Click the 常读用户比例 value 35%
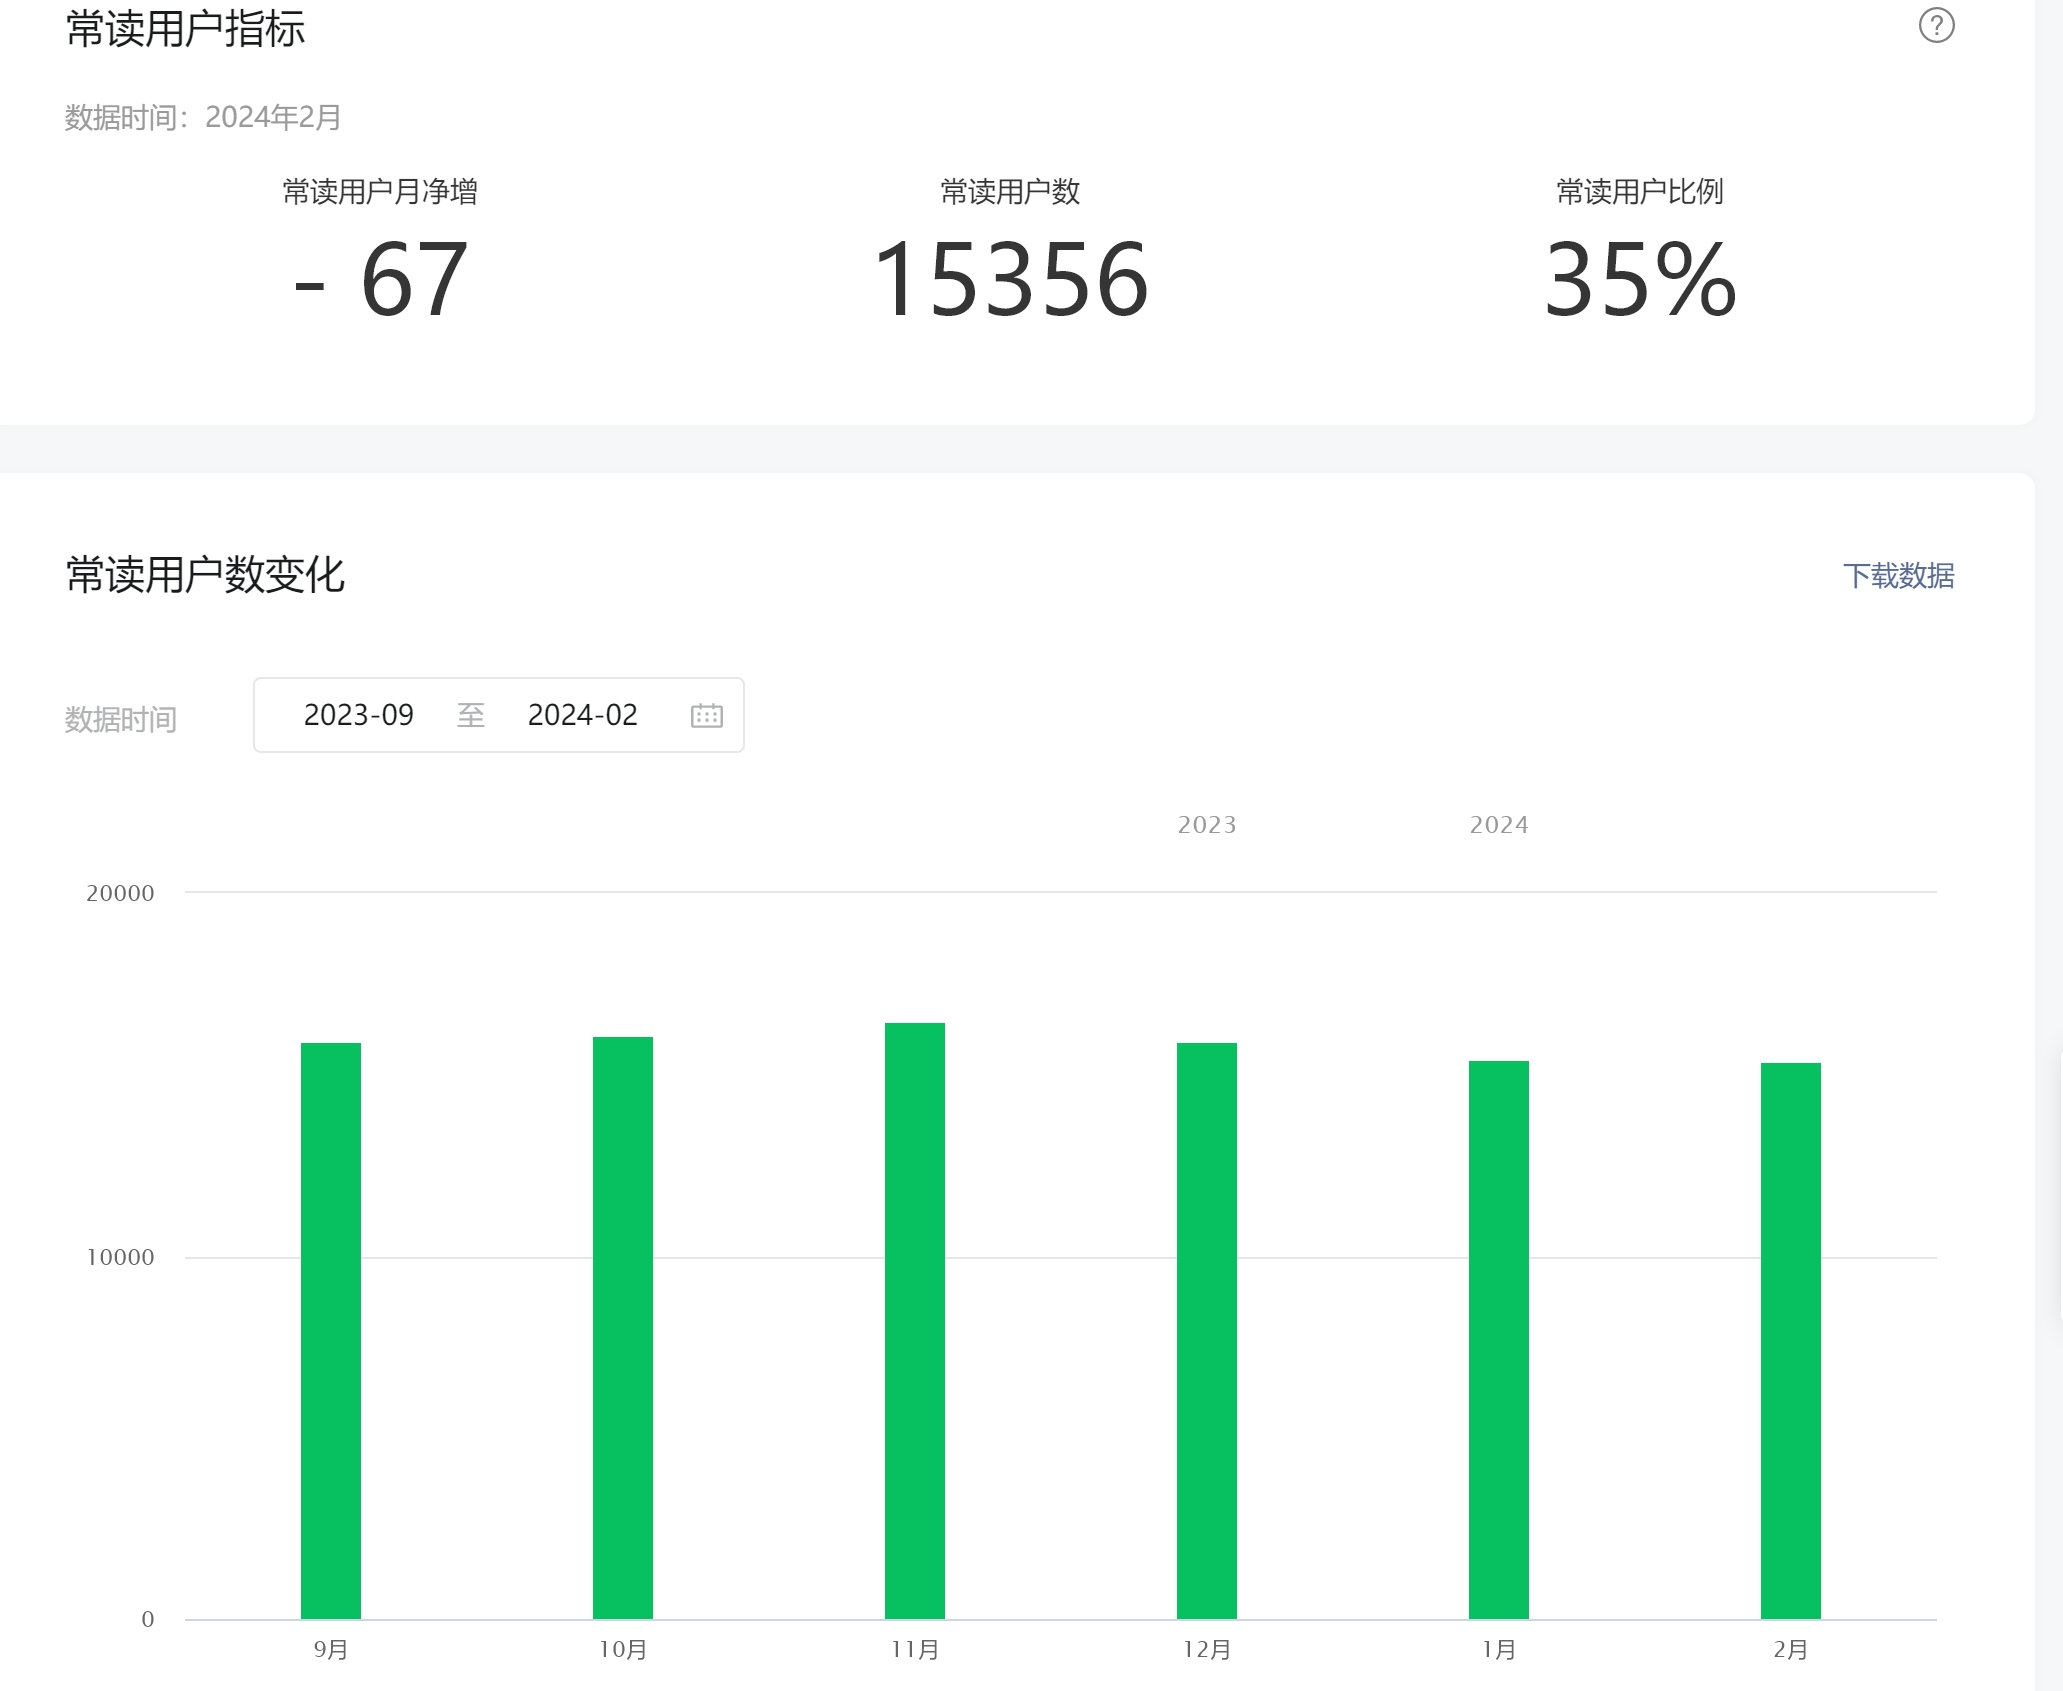Screen dimensions: 2063x1691 click(x=1640, y=280)
